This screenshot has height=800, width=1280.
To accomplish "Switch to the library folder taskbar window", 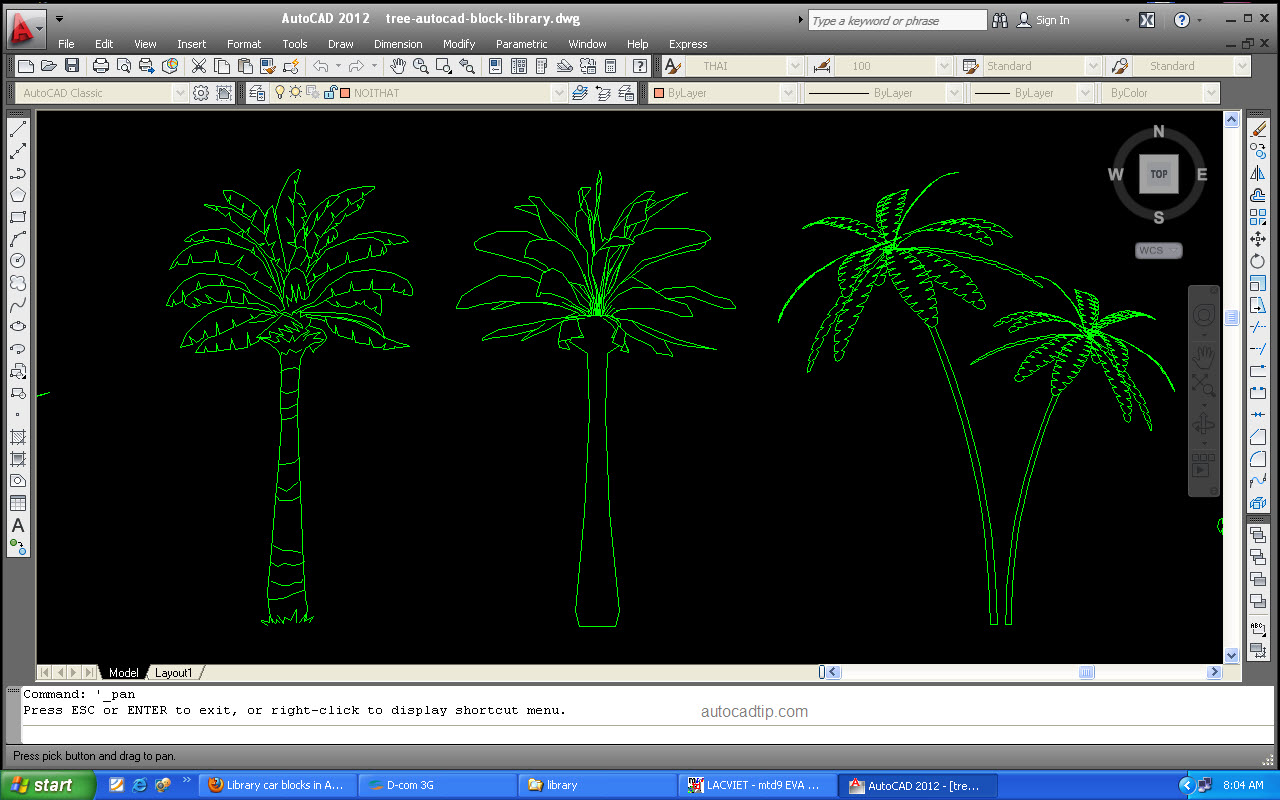I will (596, 785).
